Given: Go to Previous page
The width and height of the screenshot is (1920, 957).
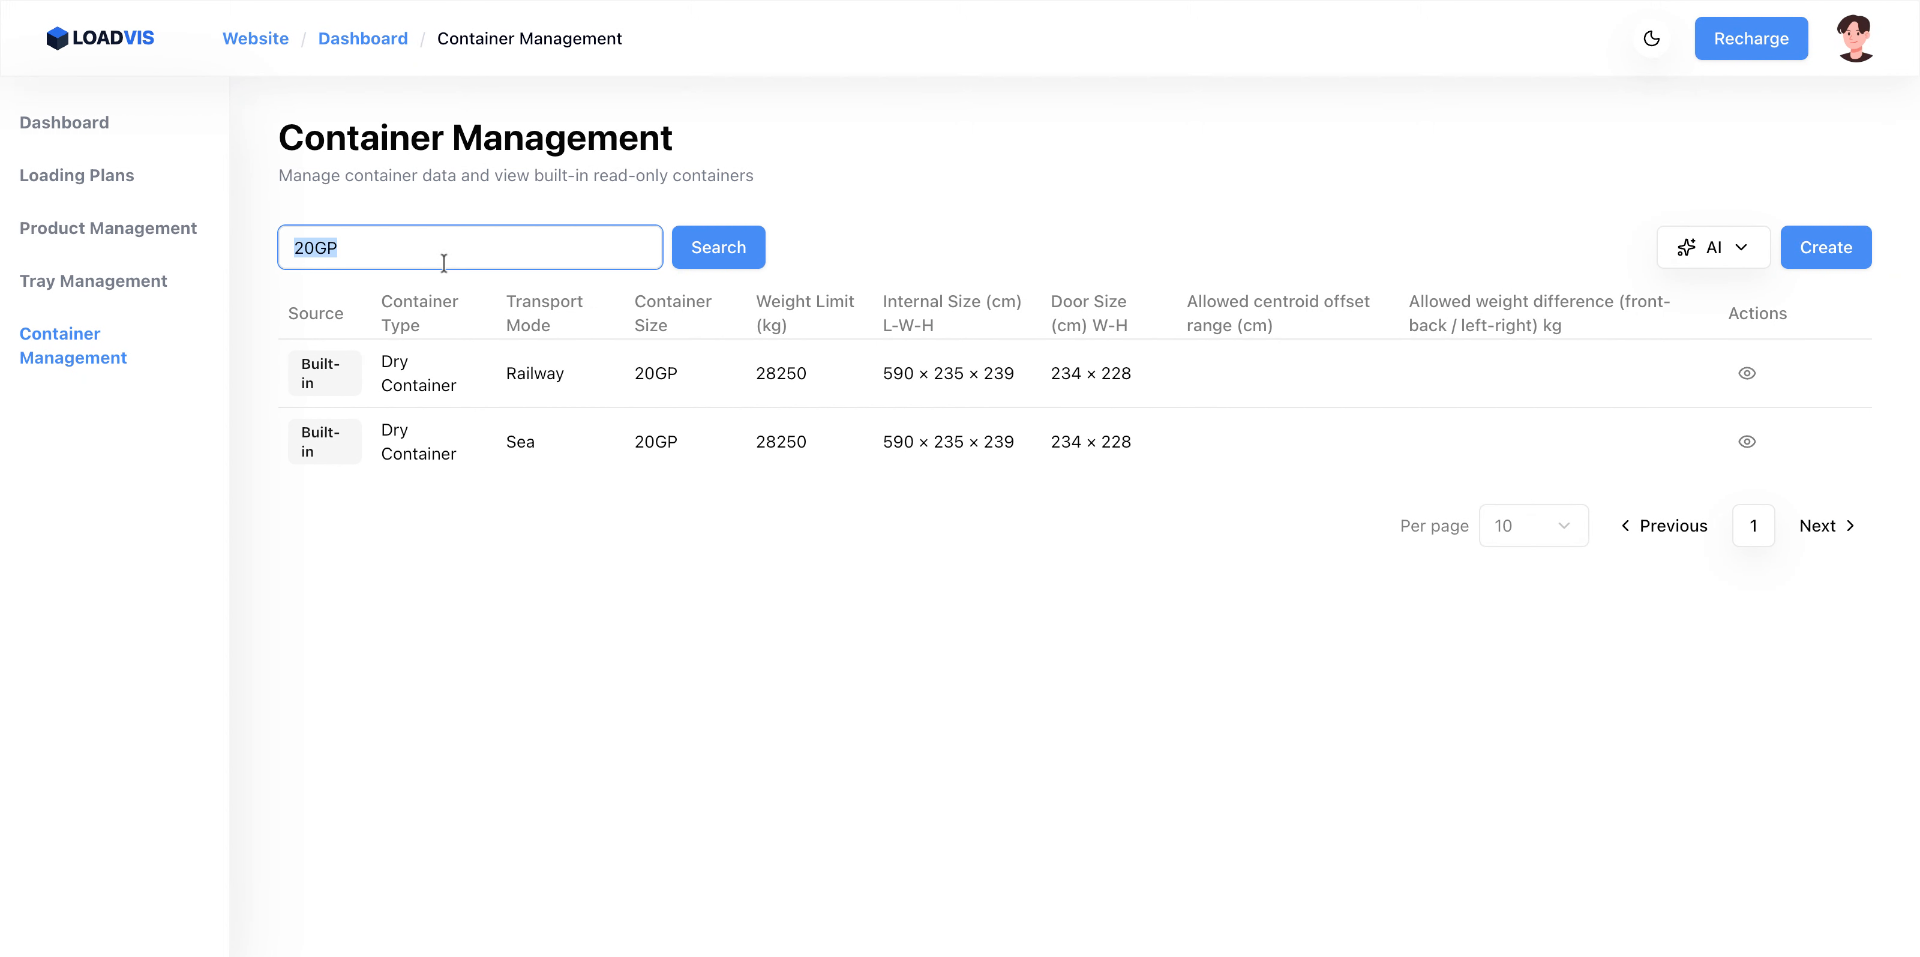Looking at the screenshot, I should [1664, 526].
